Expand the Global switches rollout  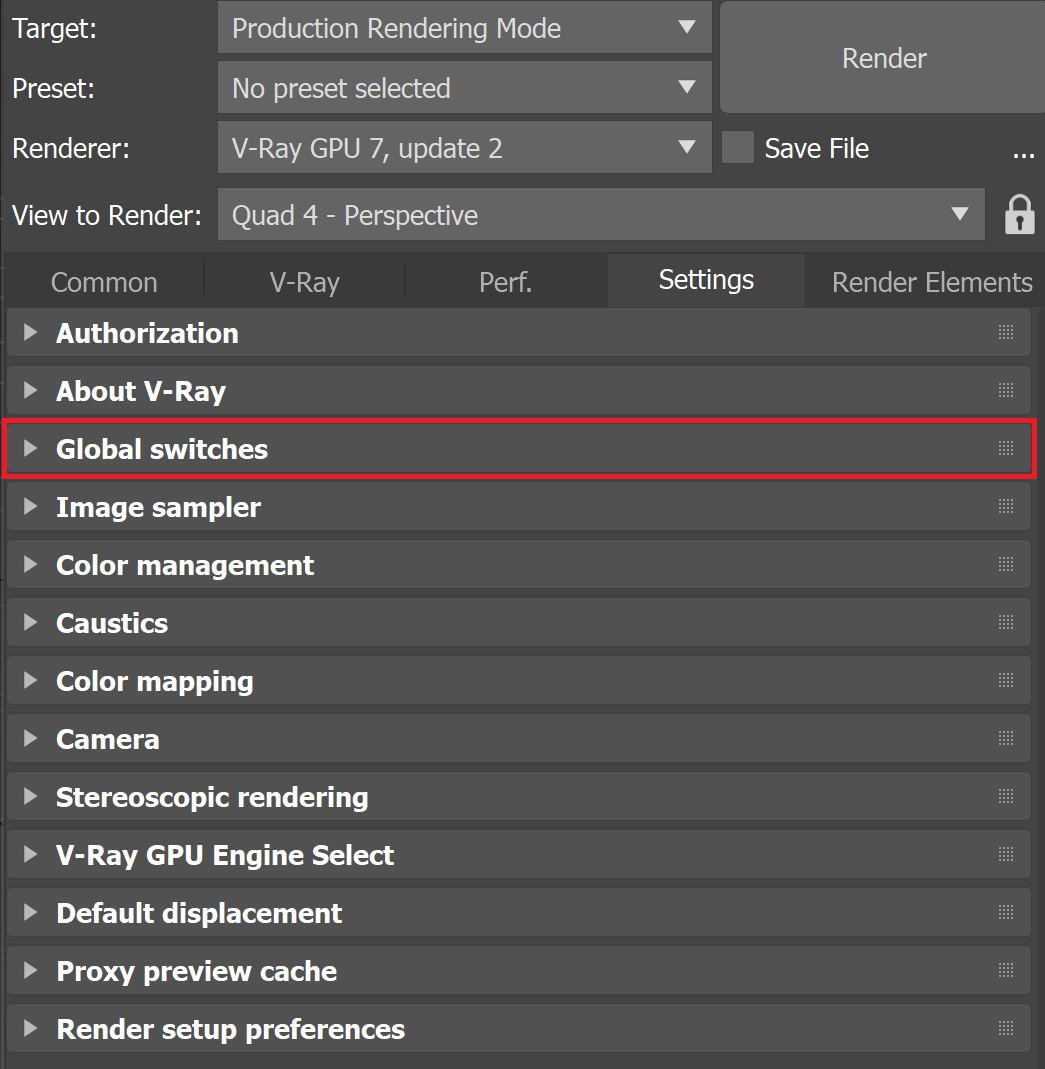pyautogui.click(x=519, y=449)
